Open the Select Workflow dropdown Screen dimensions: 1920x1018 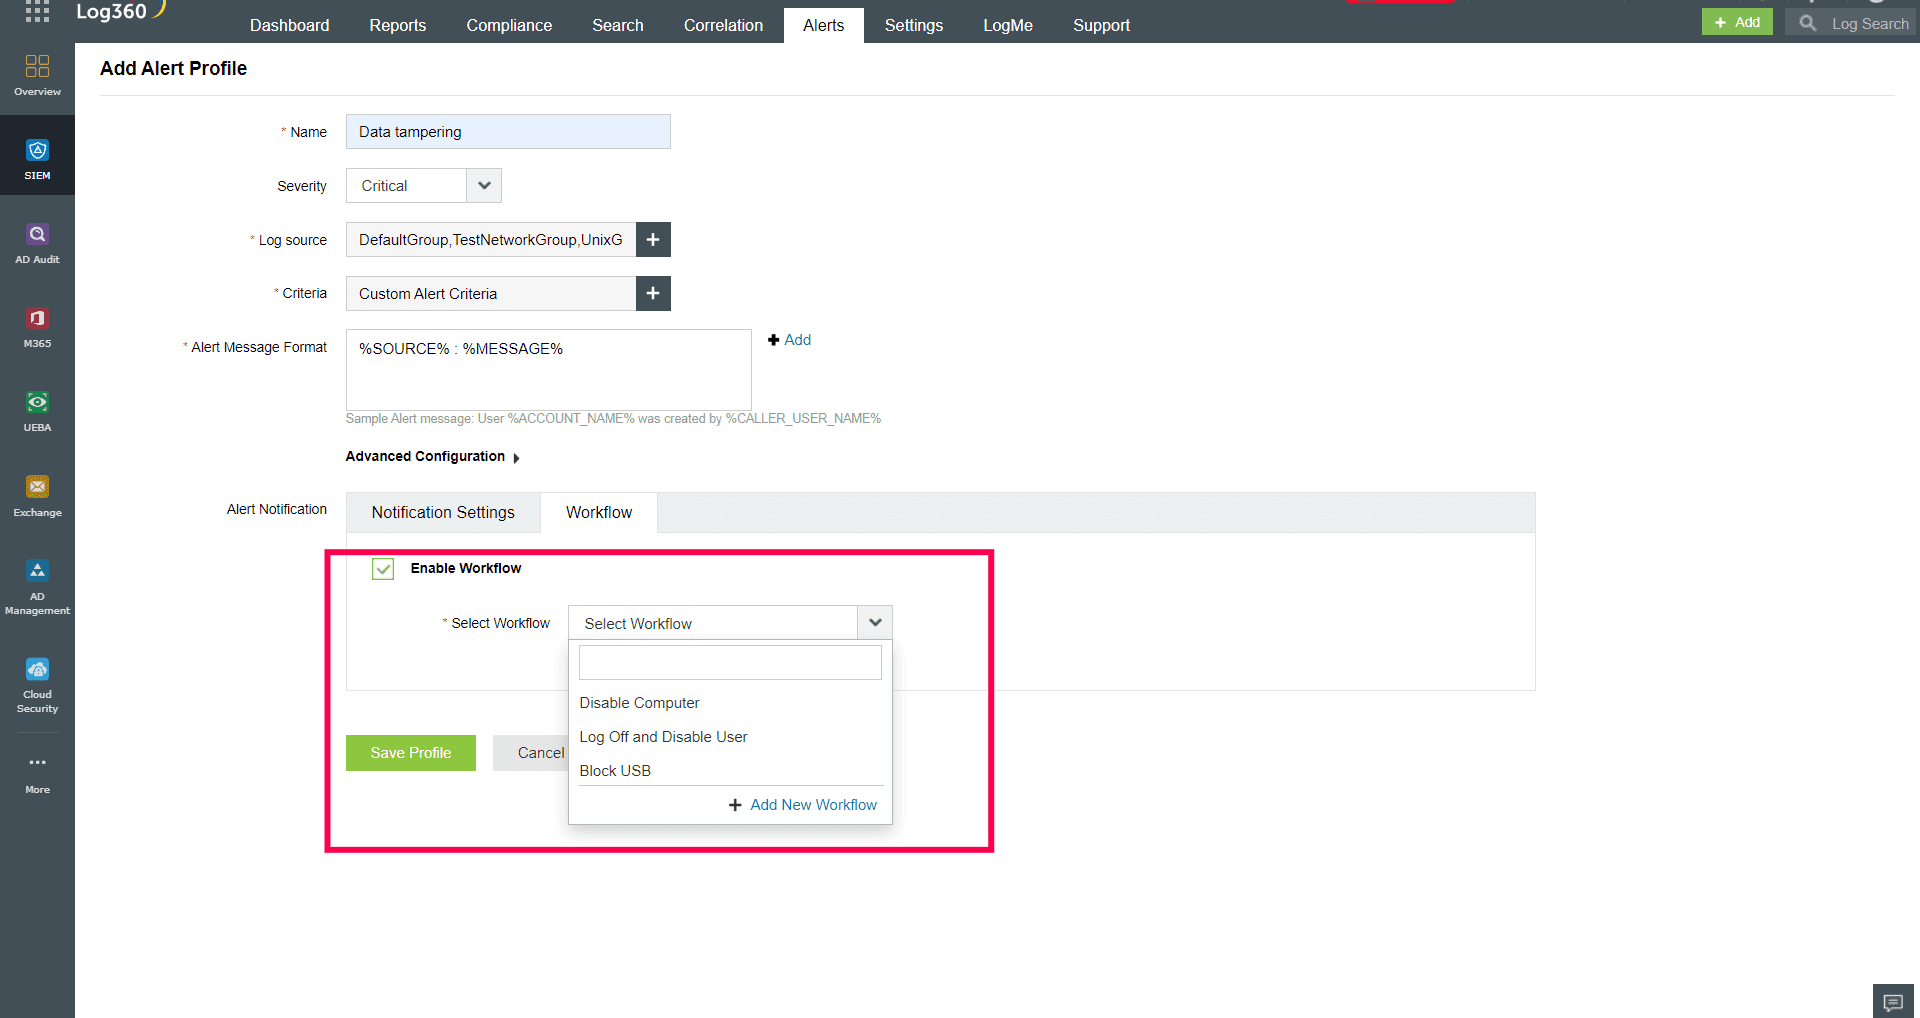(874, 622)
